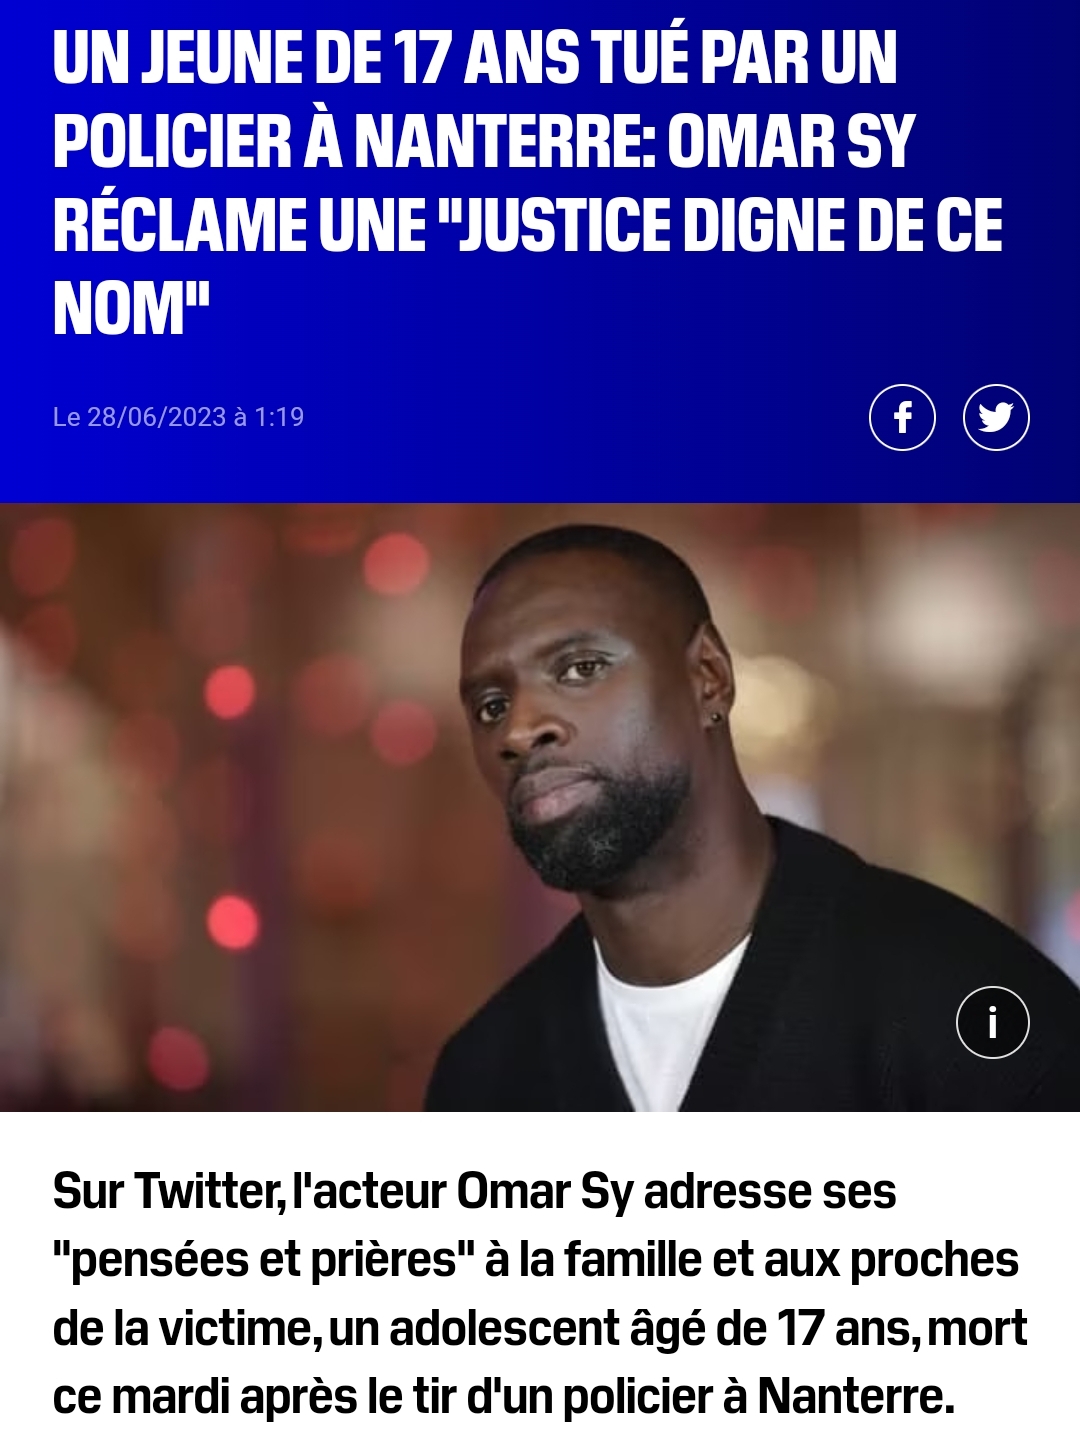Share the article on Twitter
The height and width of the screenshot is (1449, 1080).
(996, 417)
